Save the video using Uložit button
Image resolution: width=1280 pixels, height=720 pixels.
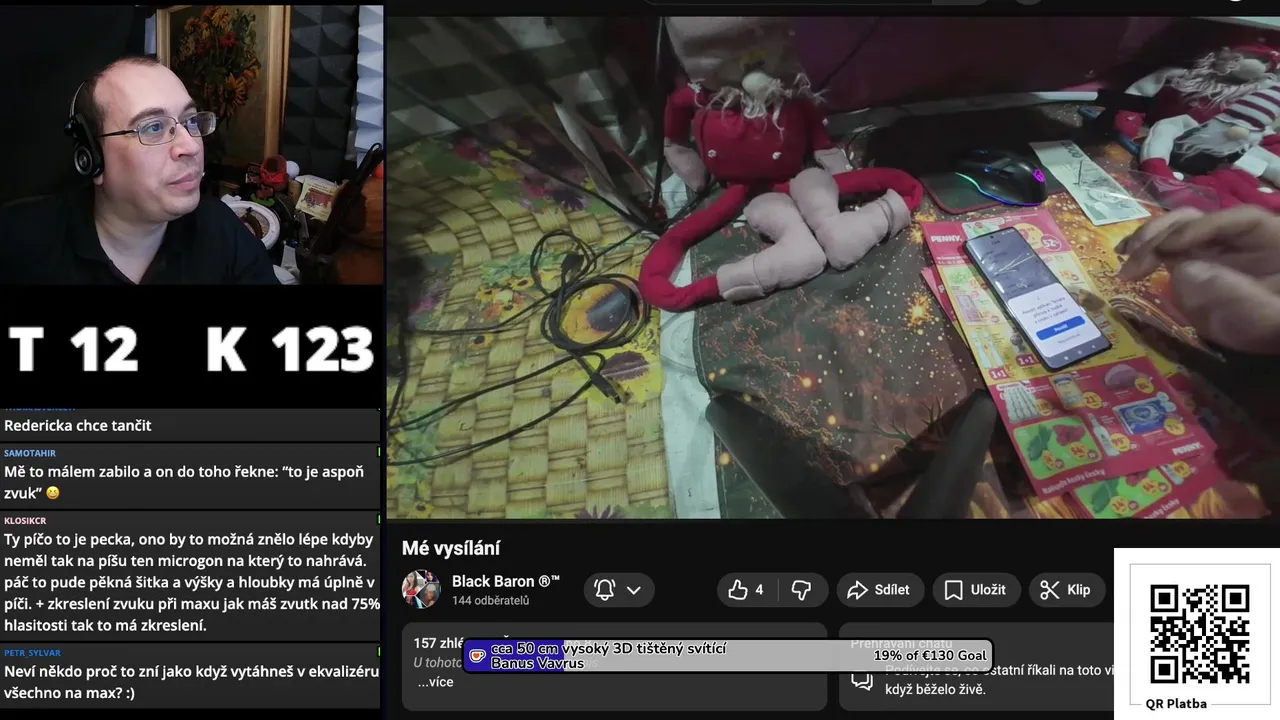(976, 590)
